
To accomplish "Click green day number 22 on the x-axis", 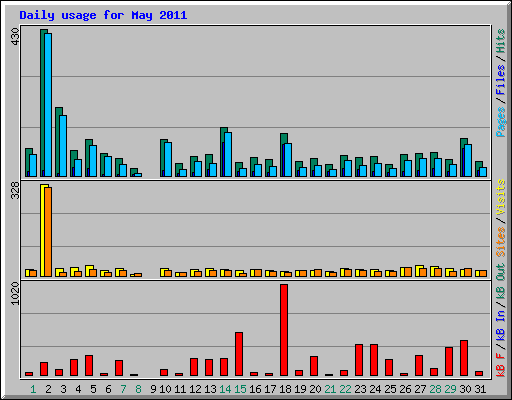I will pyautogui.click(x=345, y=389).
